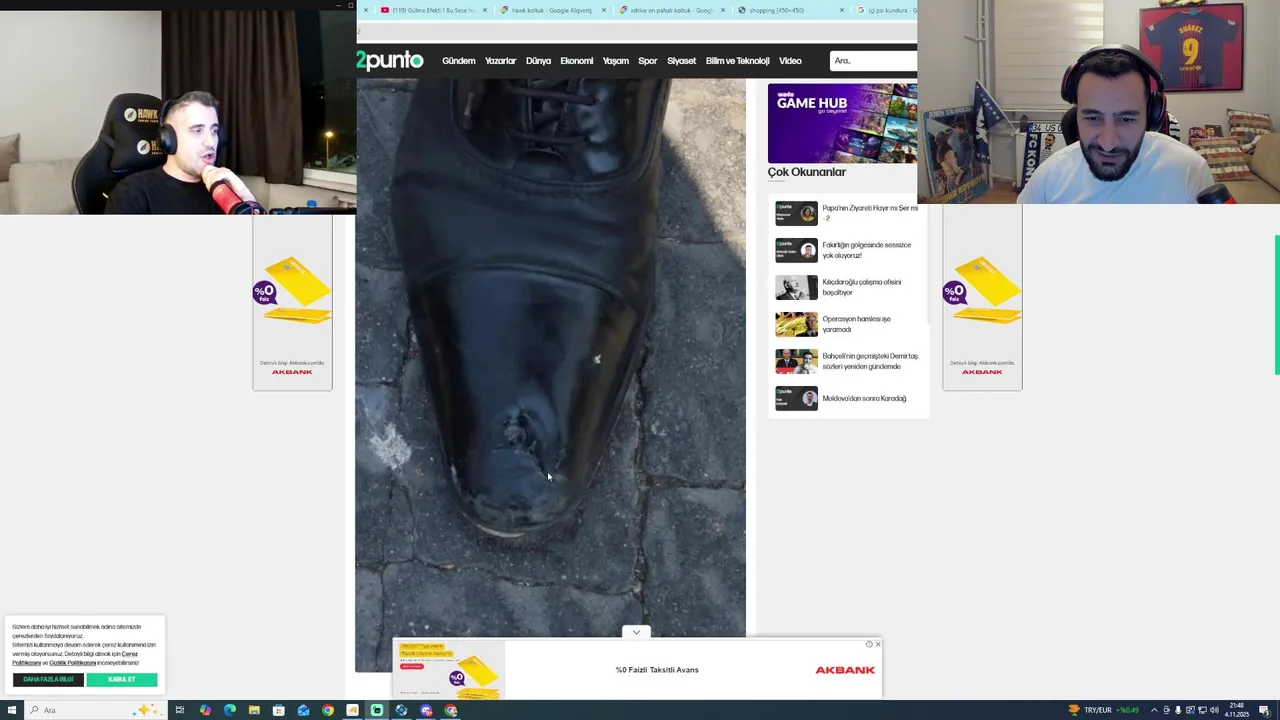This screenshot has width=1280, height=720.
Task: Open Operasyon hamlesi işe yaramadı article
Action: 856,324
